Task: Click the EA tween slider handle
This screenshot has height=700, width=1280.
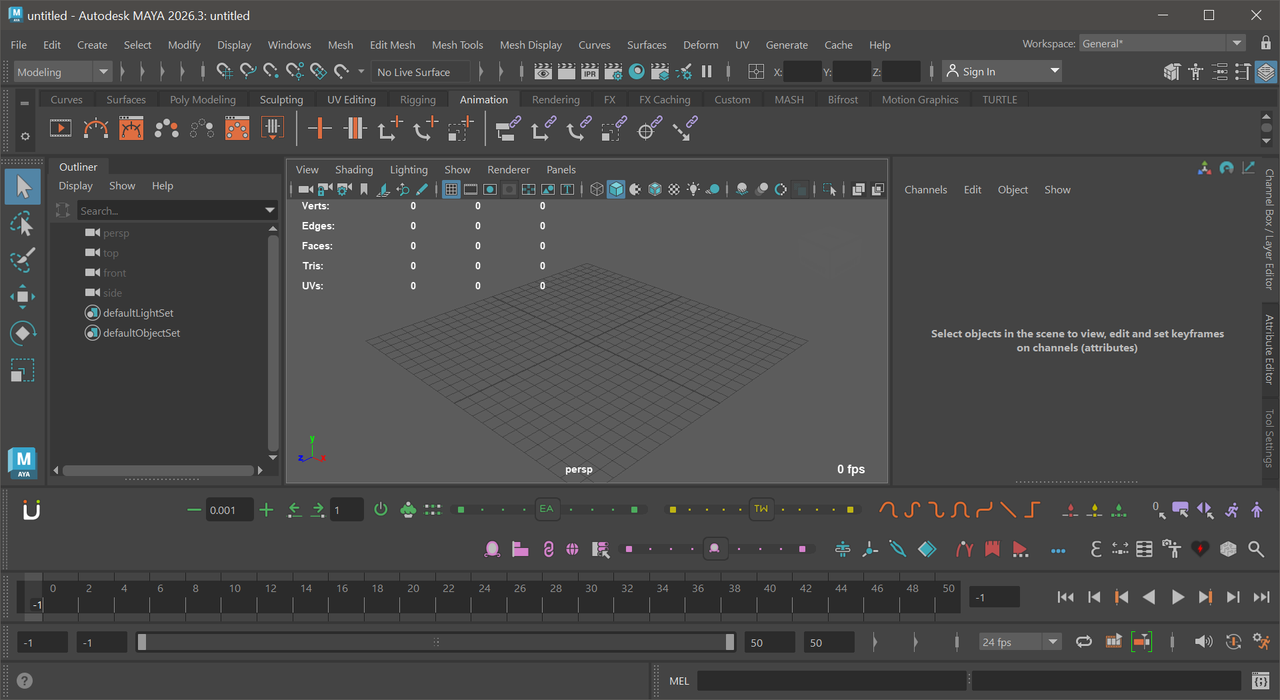Action: click(x=546, y=509)
